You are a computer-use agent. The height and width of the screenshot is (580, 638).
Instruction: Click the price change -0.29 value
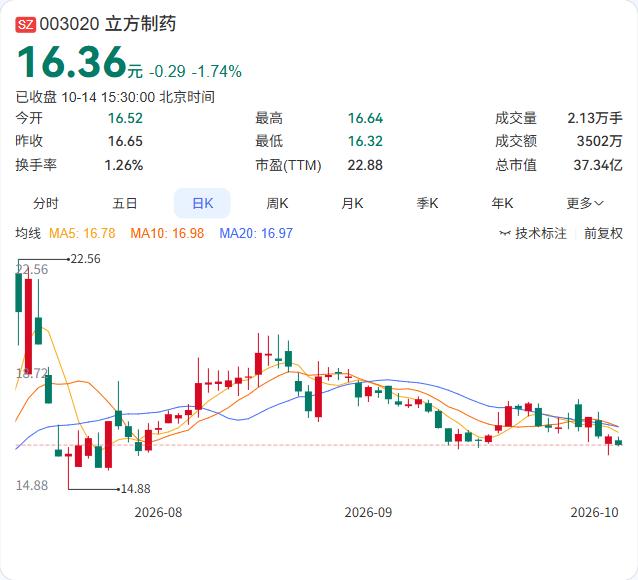coord(167,72)
